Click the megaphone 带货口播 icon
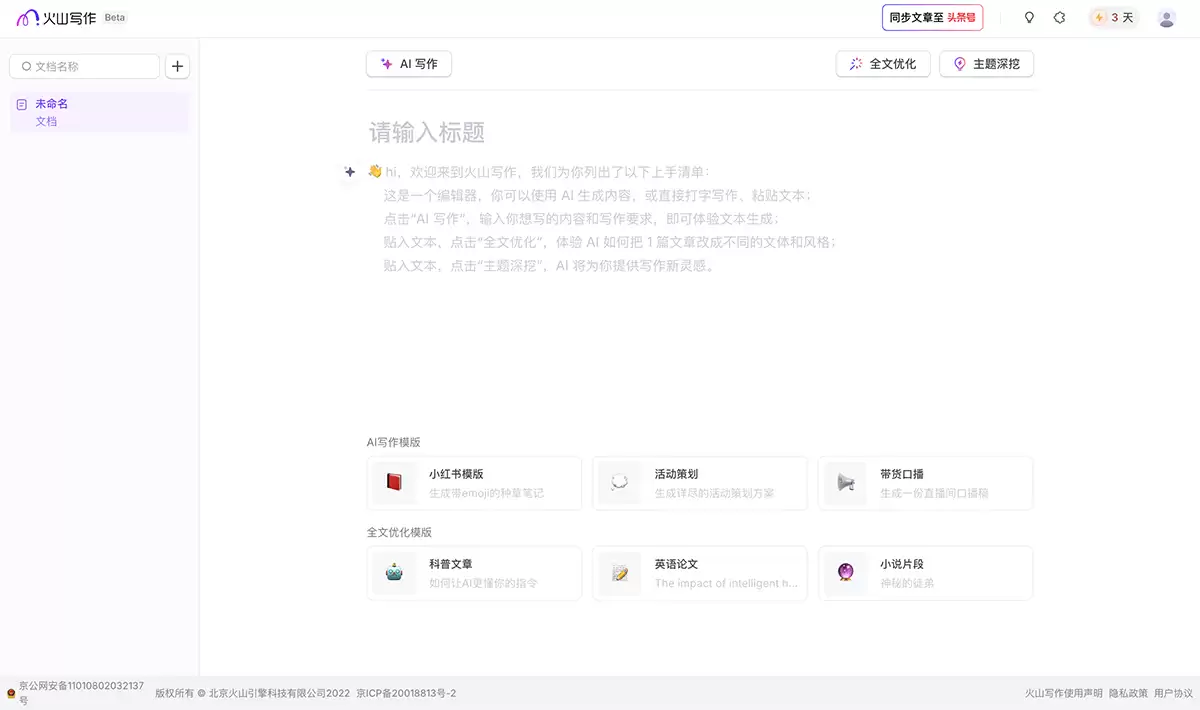Image resolution: width=1200 pixels, height=710 pixels. (x=845, y=483)
